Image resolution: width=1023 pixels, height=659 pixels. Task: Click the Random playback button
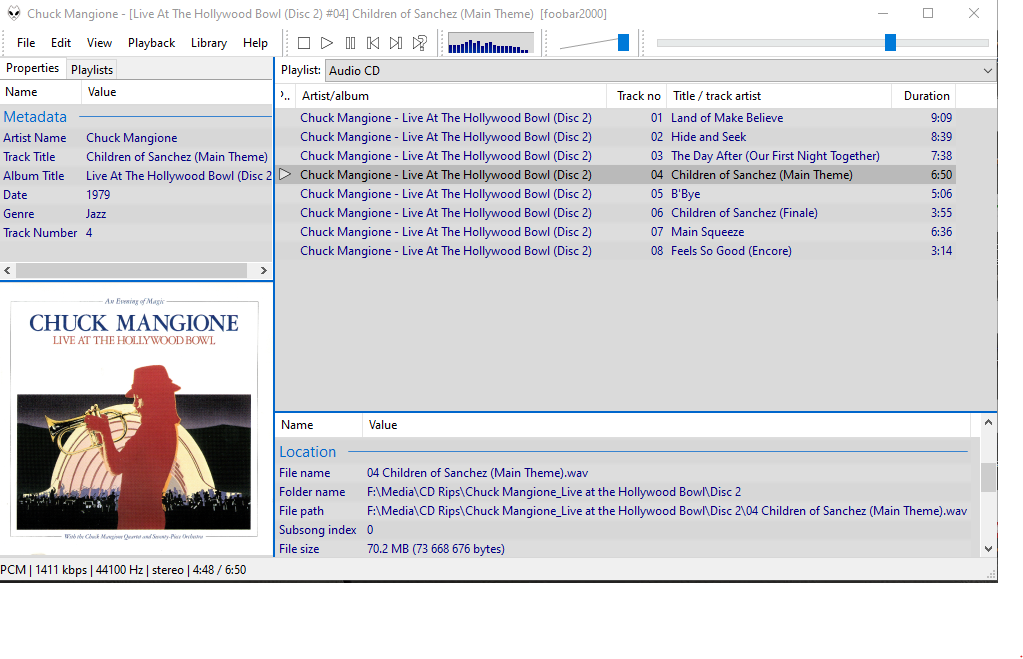pyautogui.click(x=420, y=43)
